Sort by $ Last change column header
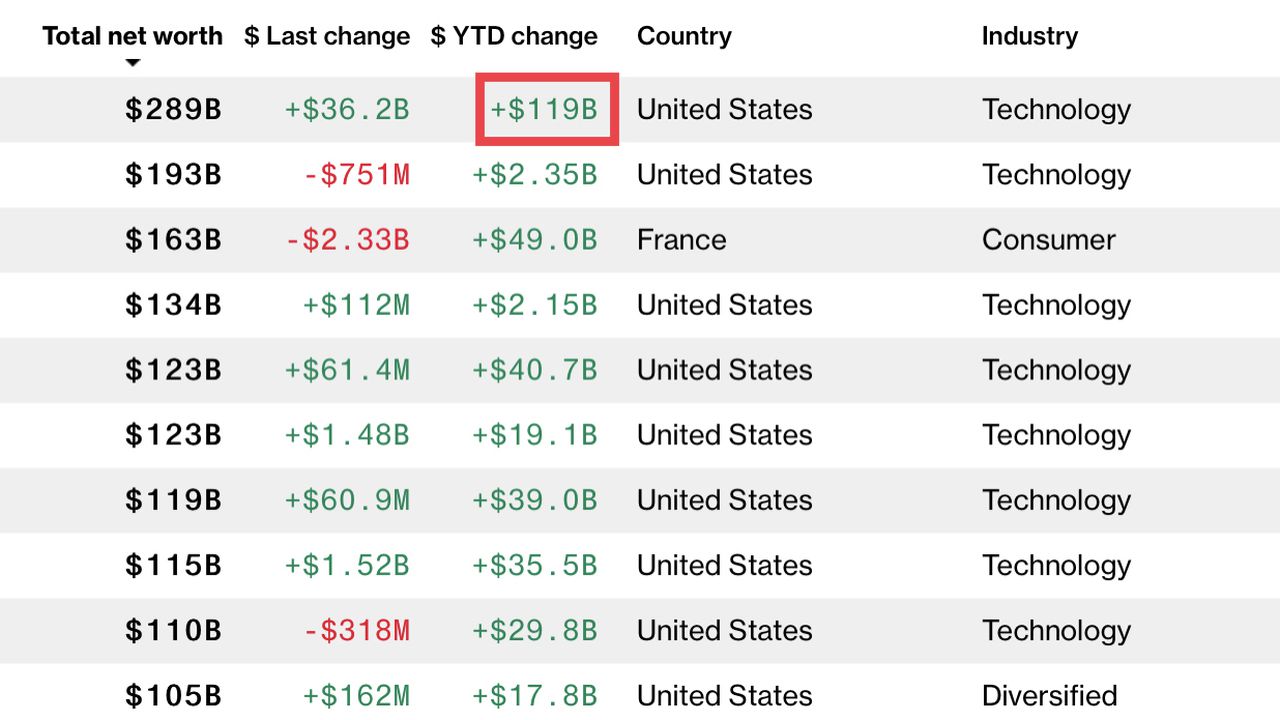Viewport: 1280px width, 720px height. click(x=327, y=36)
